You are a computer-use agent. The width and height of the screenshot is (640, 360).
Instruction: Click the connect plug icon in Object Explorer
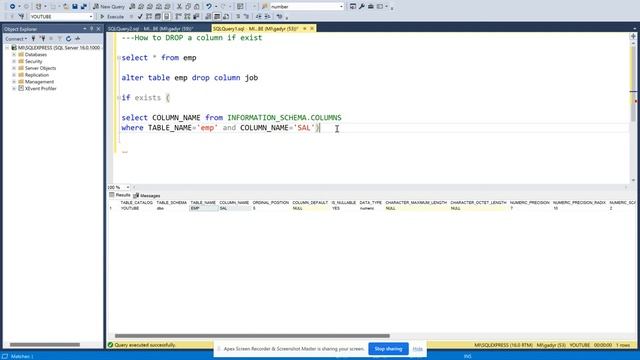point(33,39)
